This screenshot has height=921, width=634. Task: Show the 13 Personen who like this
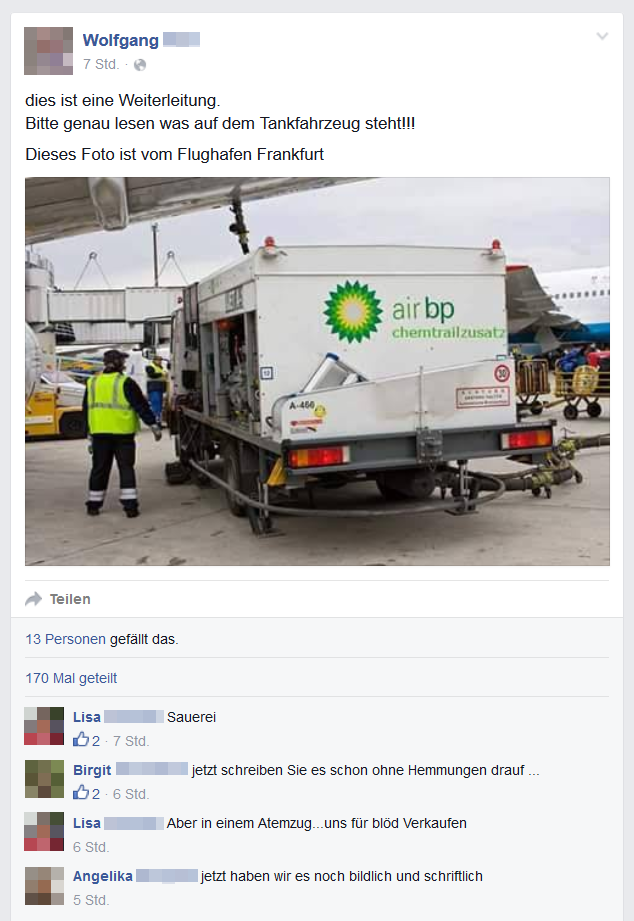[65, 639]
